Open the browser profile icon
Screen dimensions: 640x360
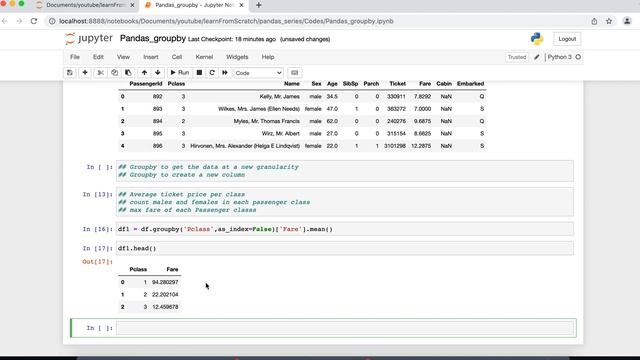627,21
